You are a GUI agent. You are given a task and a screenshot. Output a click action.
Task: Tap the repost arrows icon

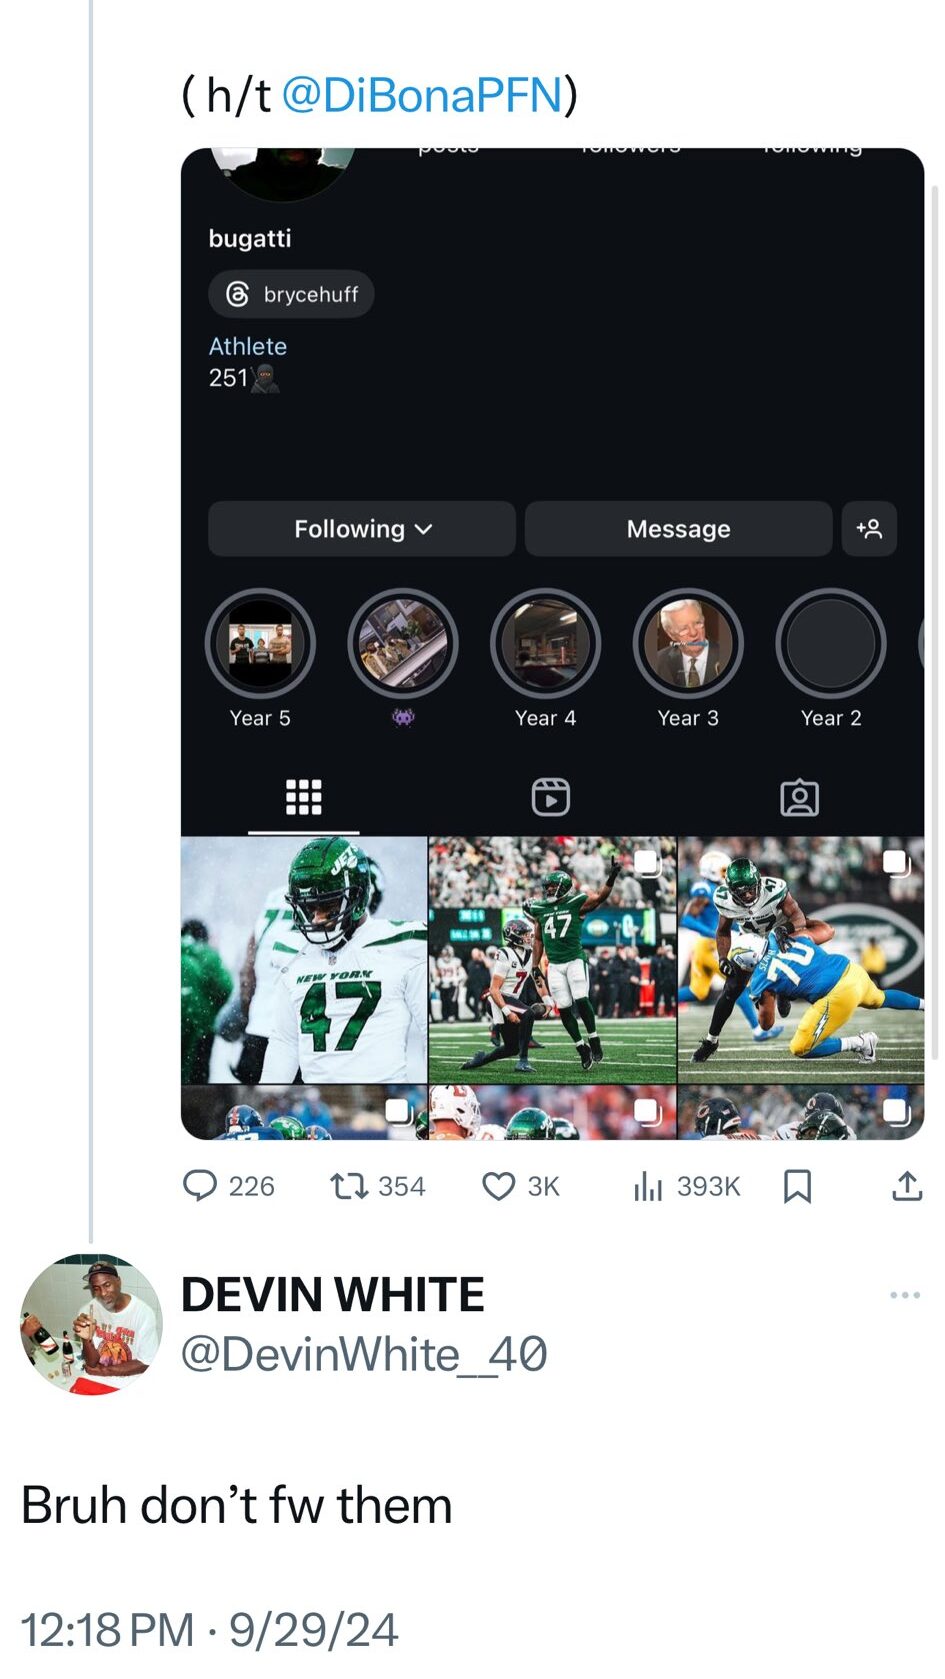pyautogui.click(x=348, y=1186)
